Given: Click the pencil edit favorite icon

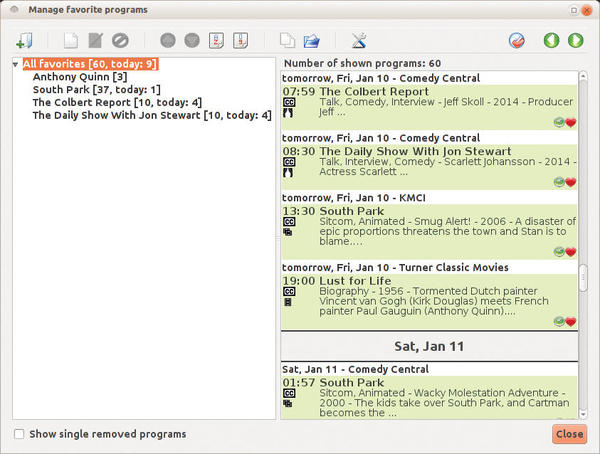Looking at the screenshot, I should [95, 41].
